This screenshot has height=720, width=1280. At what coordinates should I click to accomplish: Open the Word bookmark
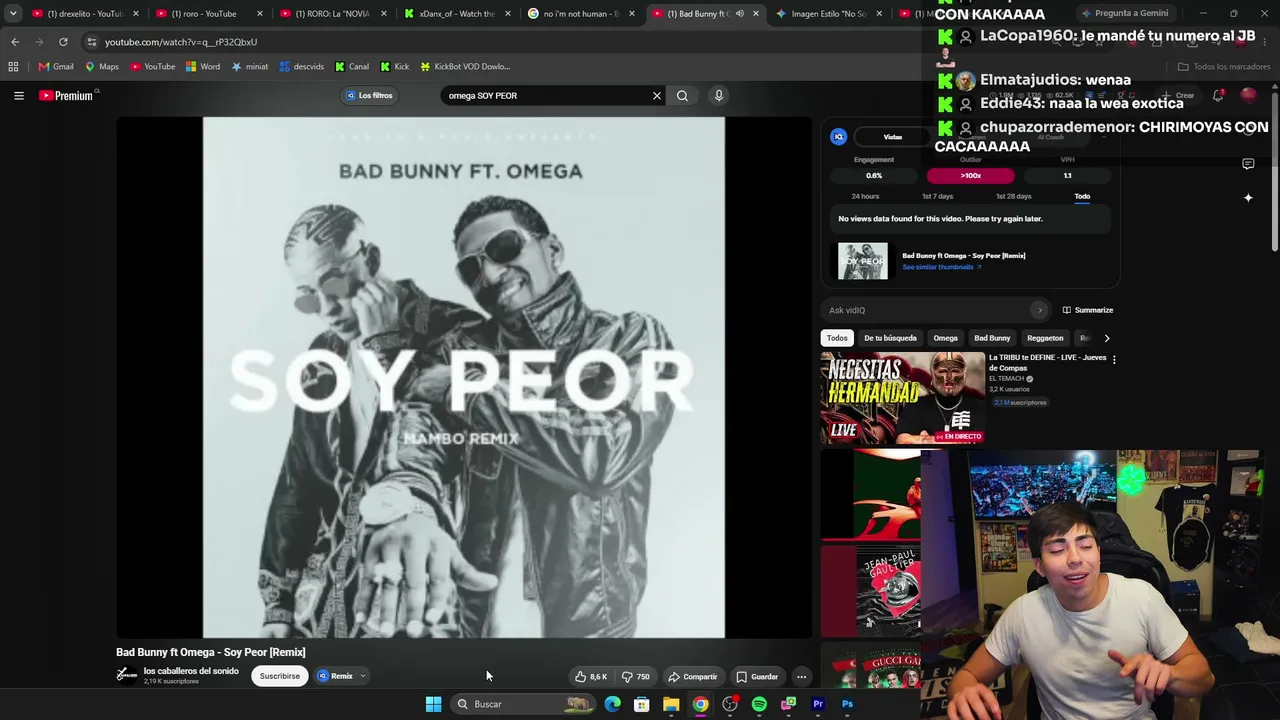tap(203, 66)
